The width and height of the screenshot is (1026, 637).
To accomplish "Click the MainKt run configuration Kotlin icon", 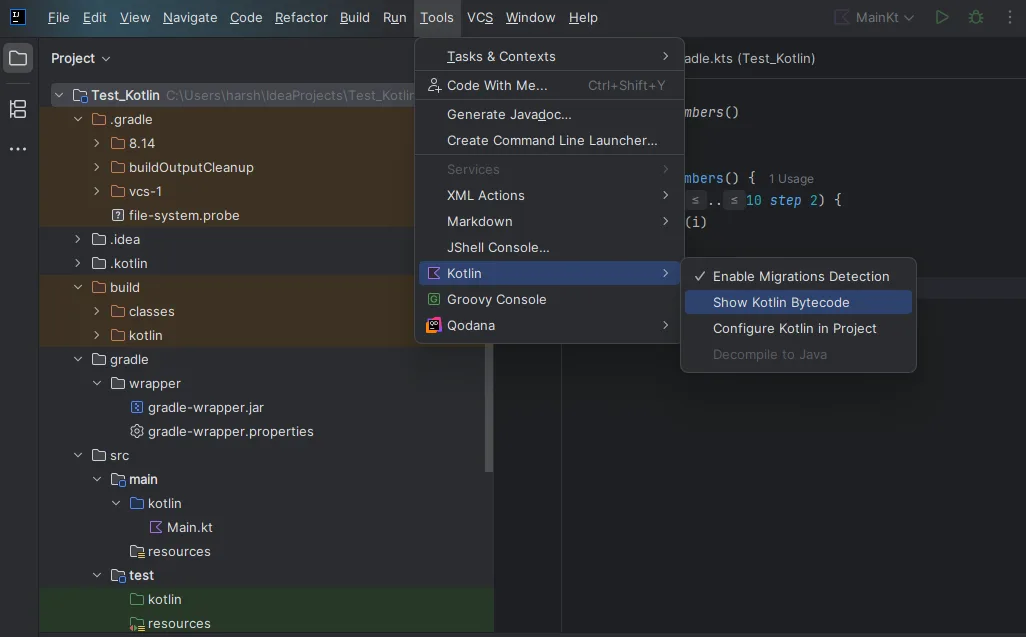I will coord(842,17).
